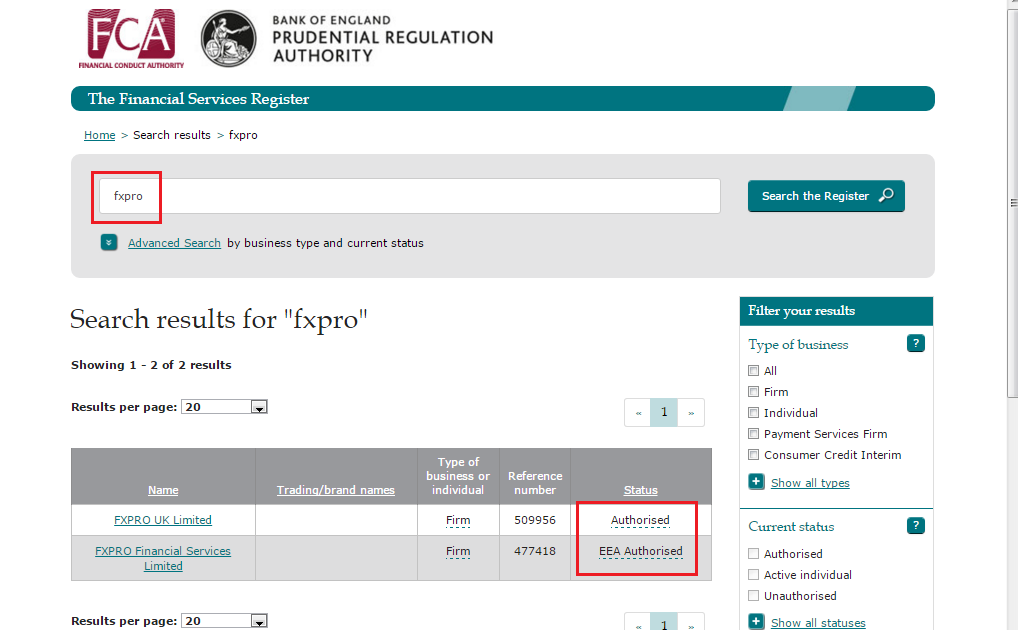Sort table by Status column
Viewport: 1018px width, 630px height.
pyautogui.click(x=641, y=490)
